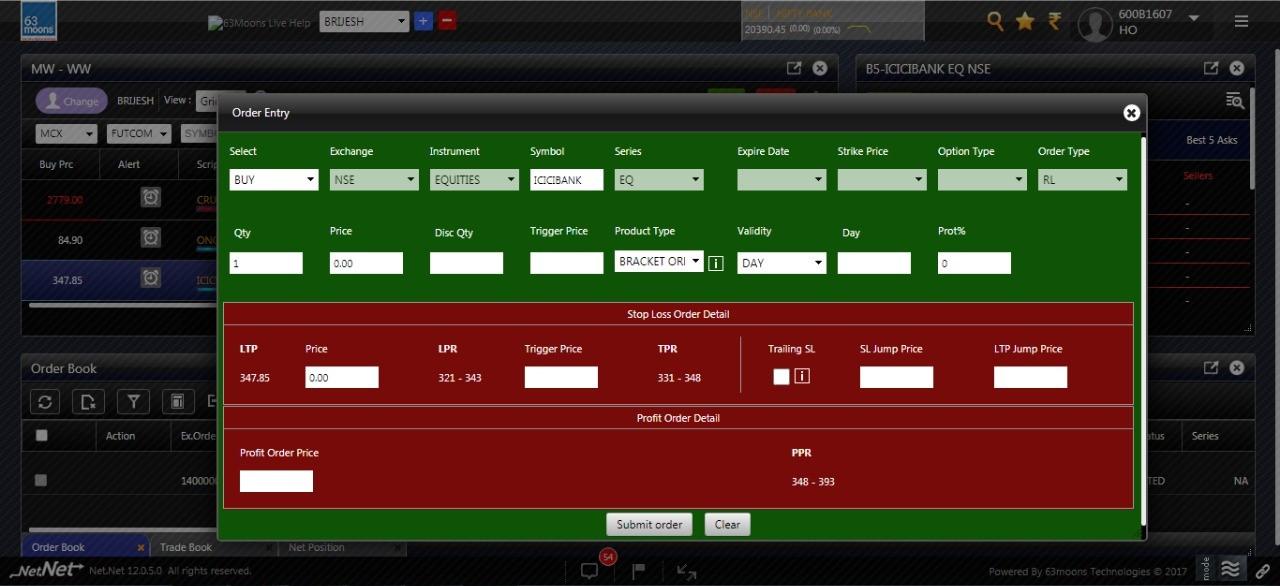This screenshot has height=586, width=1280.
Task: Click the Prot% input field
Action: coord(974,263)
